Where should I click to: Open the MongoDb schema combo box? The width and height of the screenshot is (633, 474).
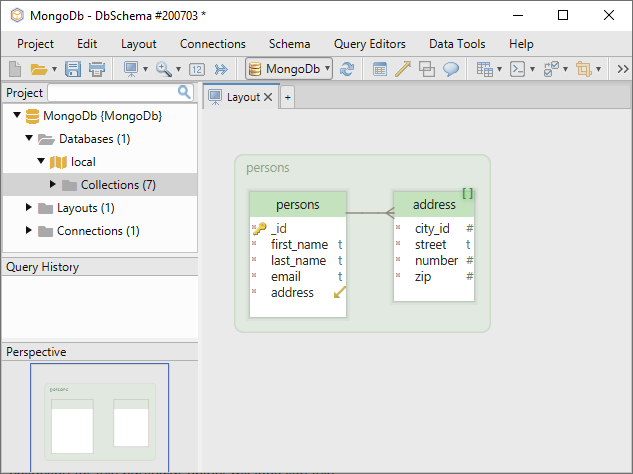289,69
